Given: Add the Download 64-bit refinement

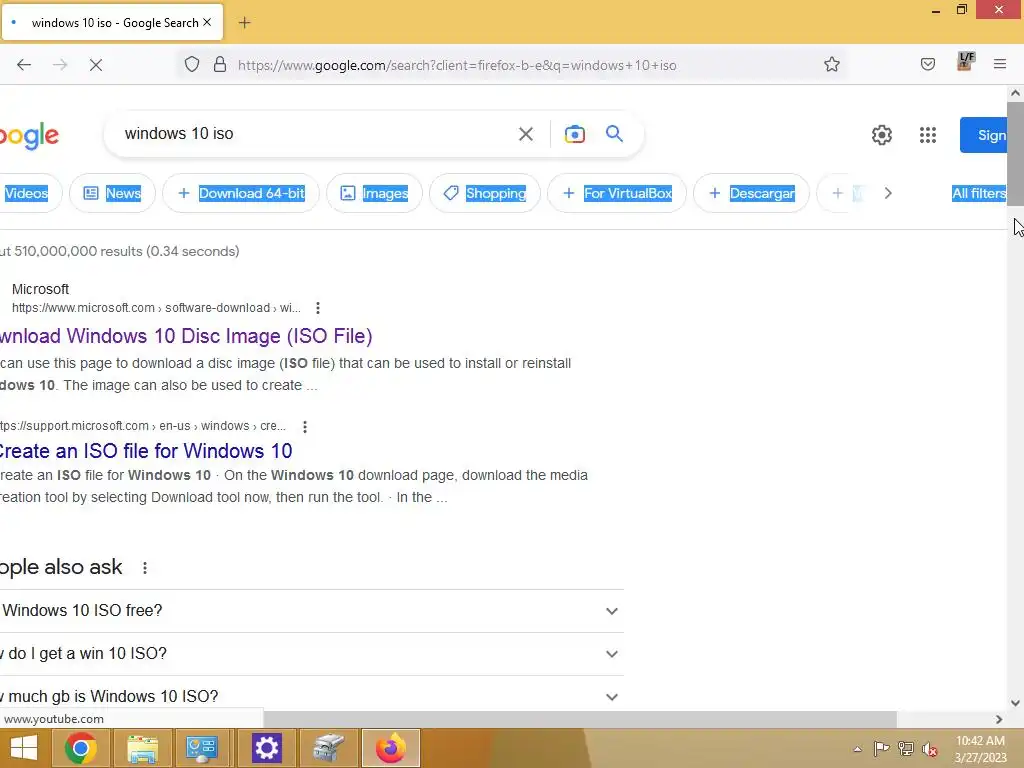Looking at the screenshot, I should 241,193.
